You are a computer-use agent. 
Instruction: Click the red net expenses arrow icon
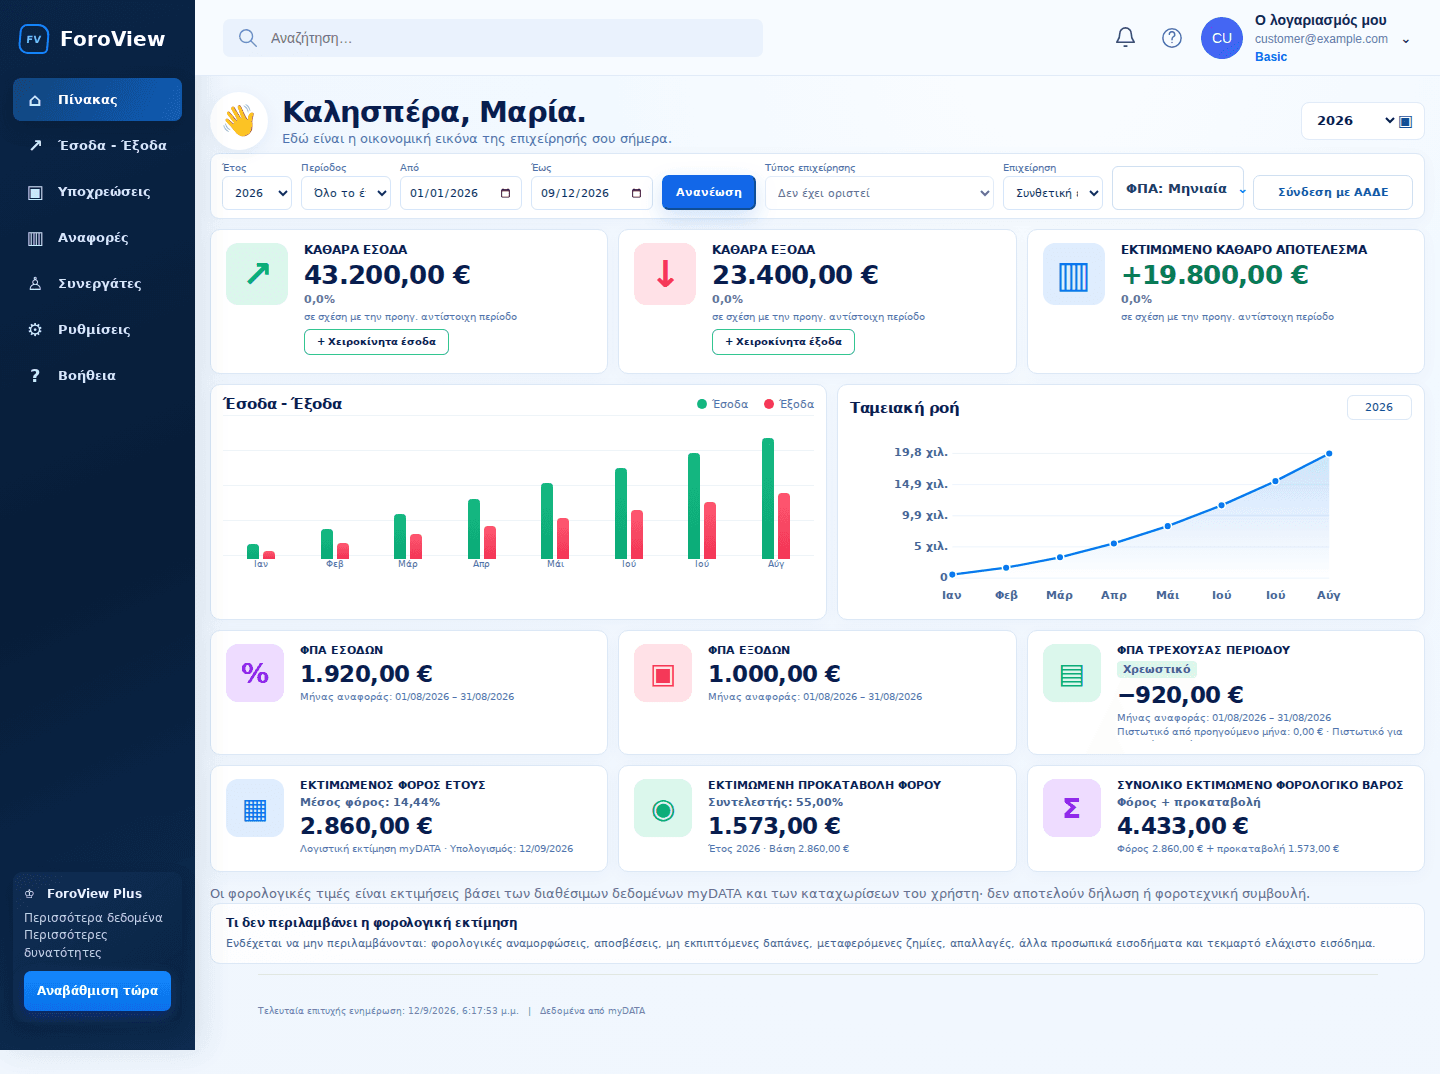point(665,274)
